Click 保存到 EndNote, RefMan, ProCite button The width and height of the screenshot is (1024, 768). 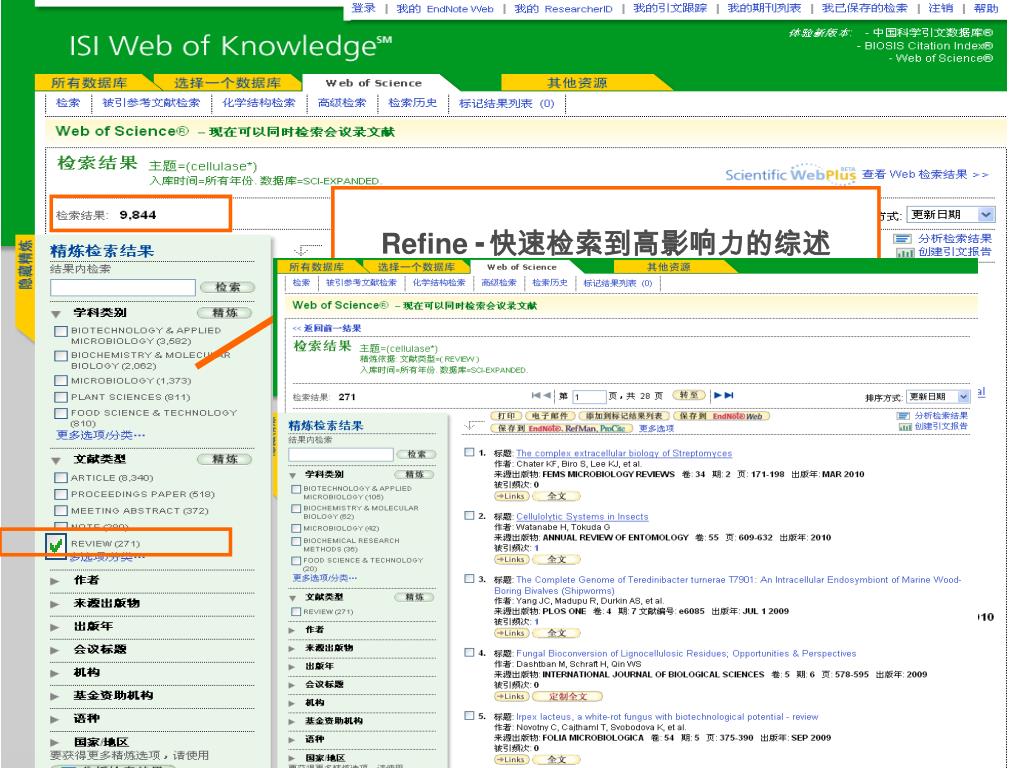(562, 428)
